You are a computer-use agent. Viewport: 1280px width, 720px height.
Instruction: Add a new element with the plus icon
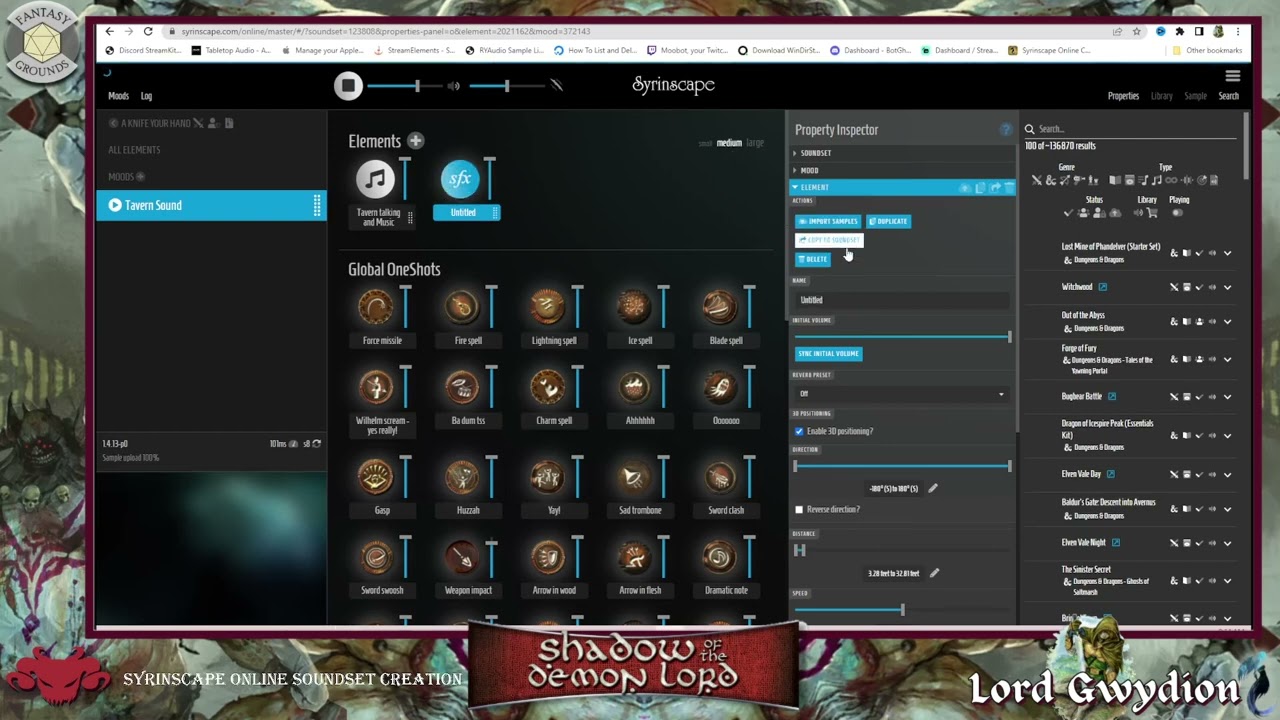415,141
